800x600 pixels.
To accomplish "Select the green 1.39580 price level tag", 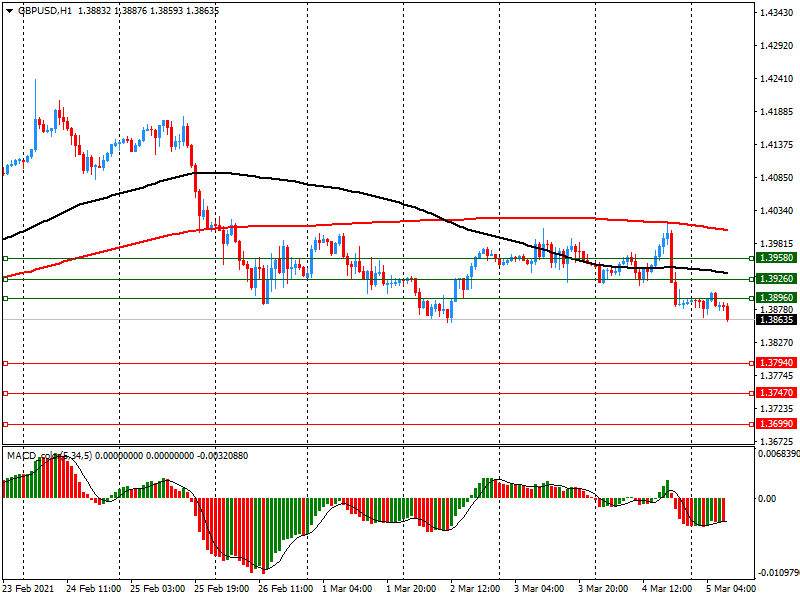I will (775, 258).
